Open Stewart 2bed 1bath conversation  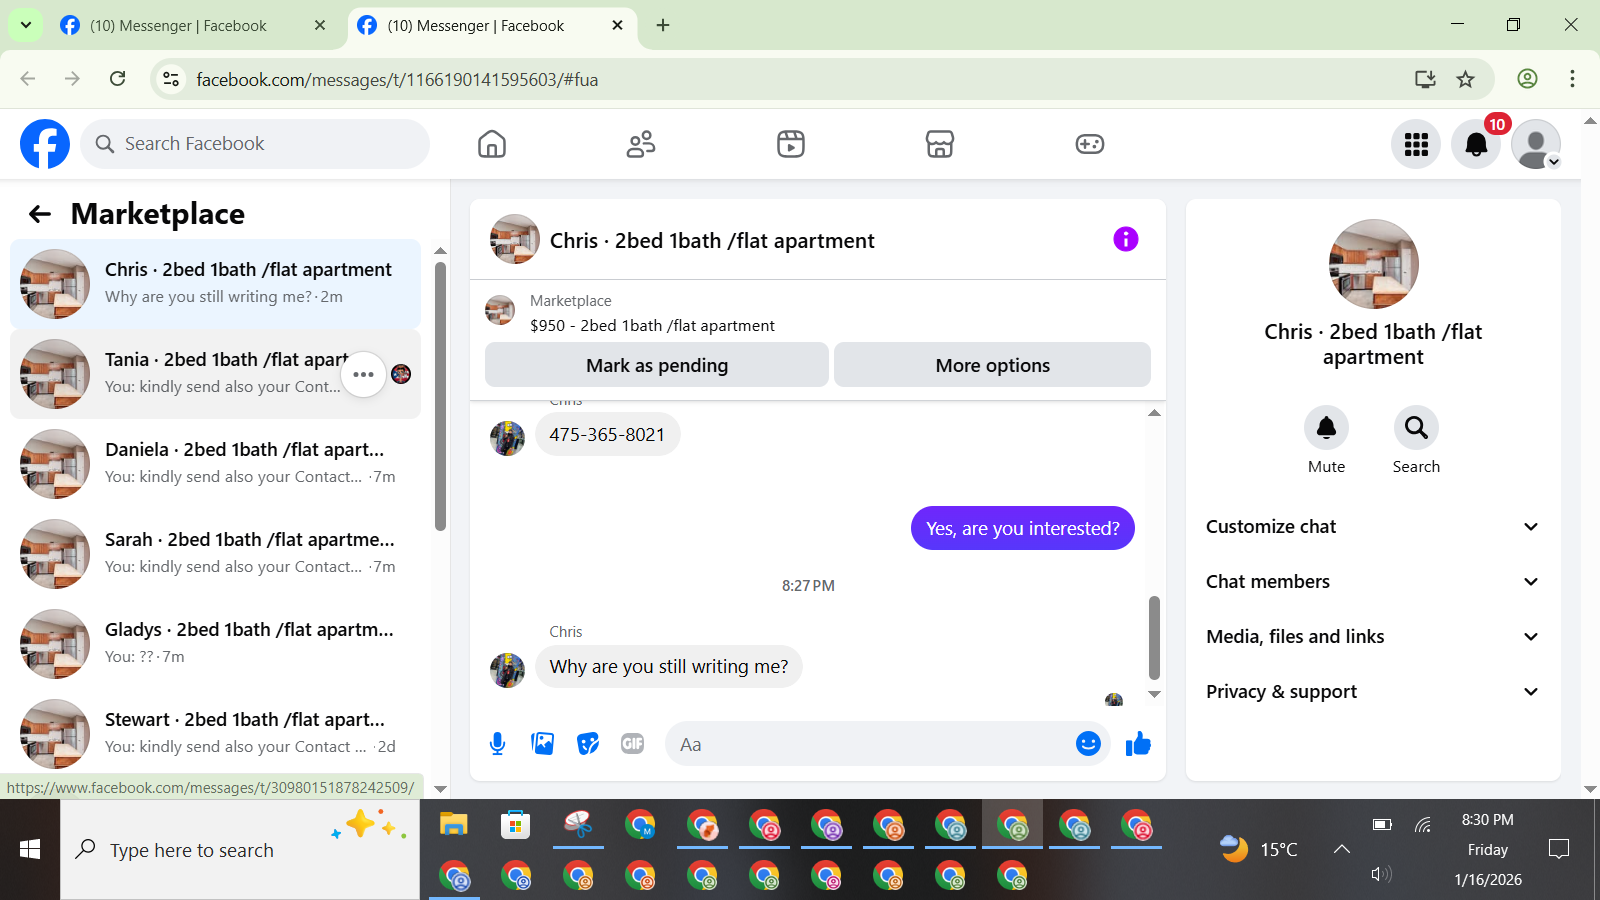(x=215, y=732)
